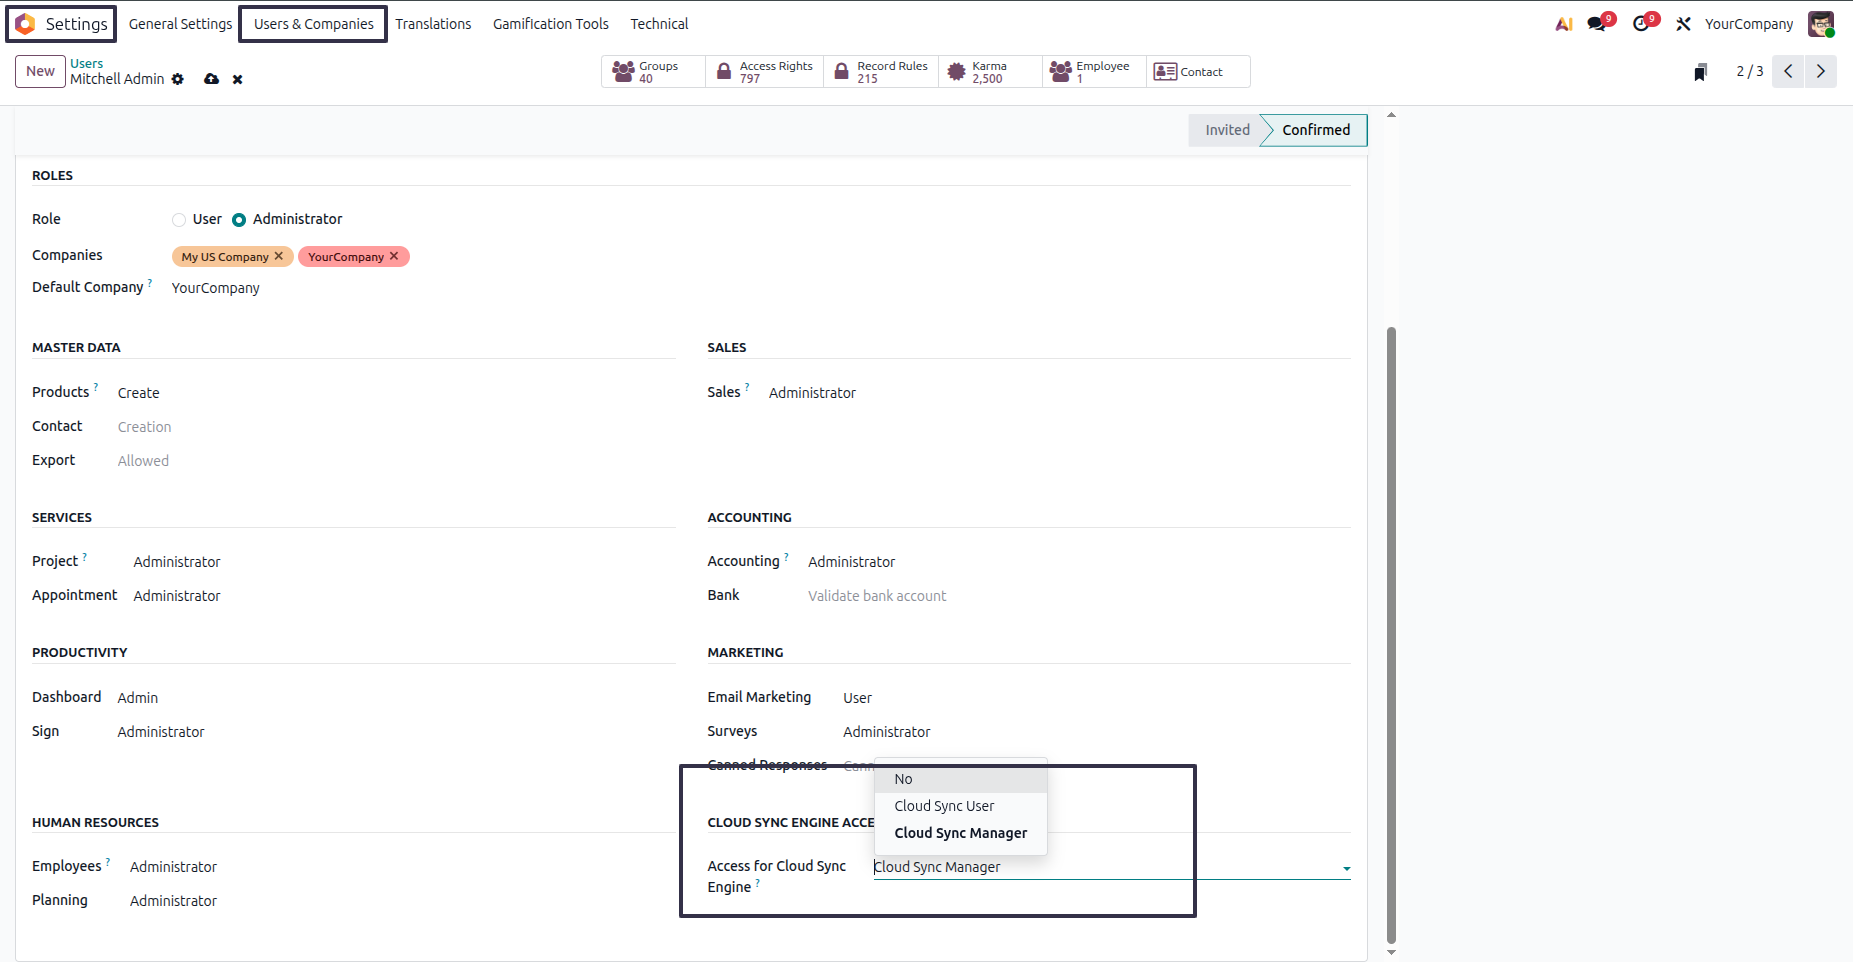
Task: Open the developer tools wrench icon
Action: [x=1684, y=24]
